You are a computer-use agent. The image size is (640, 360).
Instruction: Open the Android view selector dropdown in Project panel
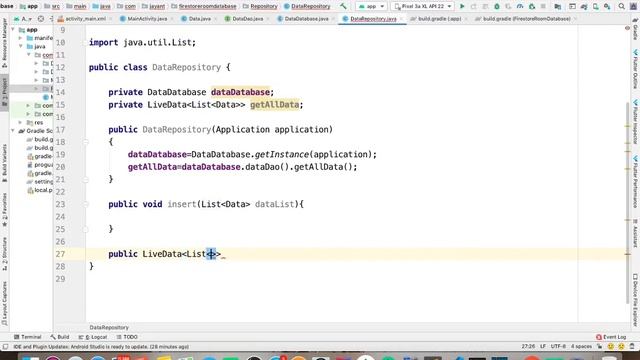click(23, 19)
